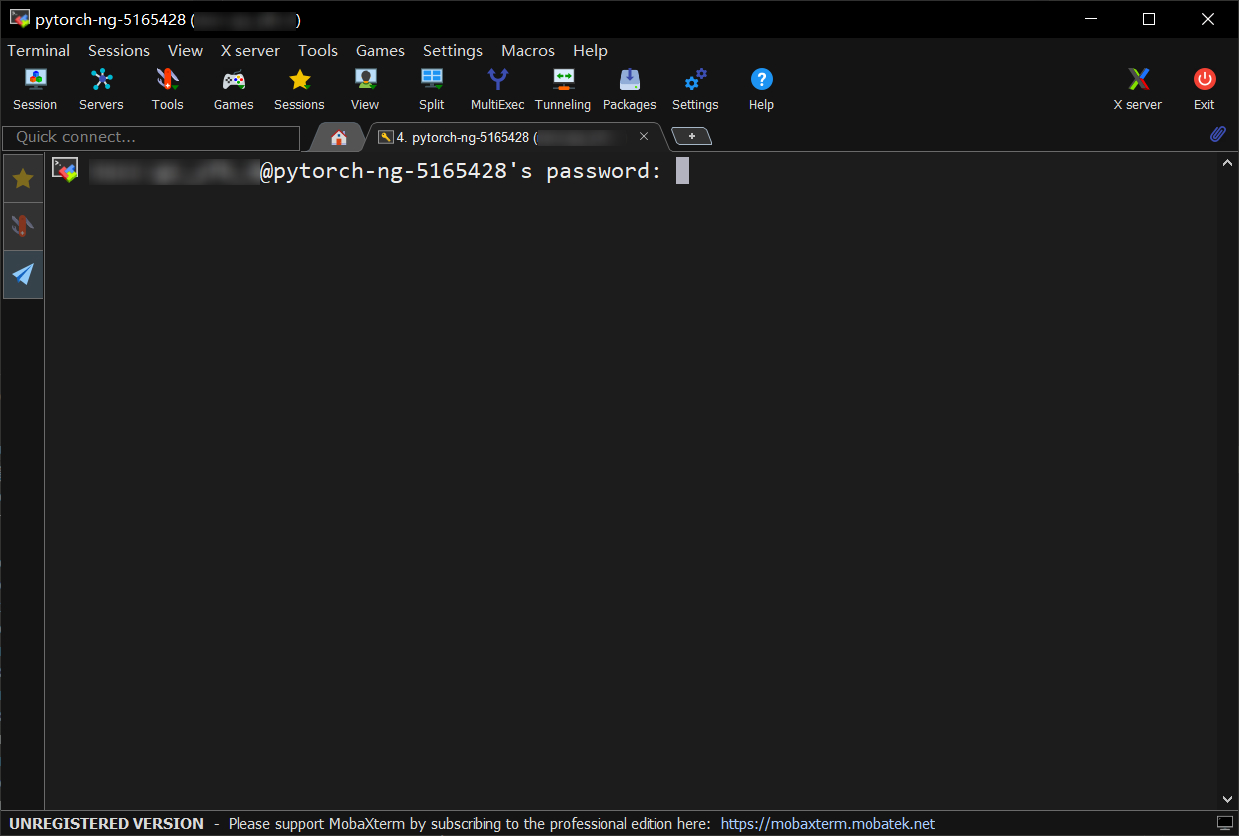Focus the Quick connect input field

coord(151,137)
